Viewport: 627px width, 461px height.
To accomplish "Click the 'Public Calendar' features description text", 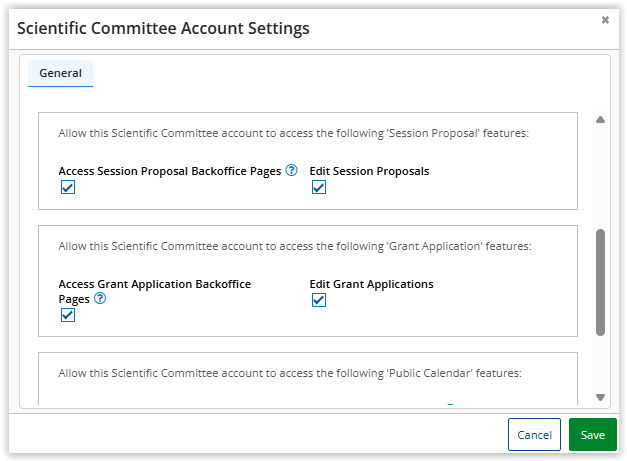I will pos(291,373).
